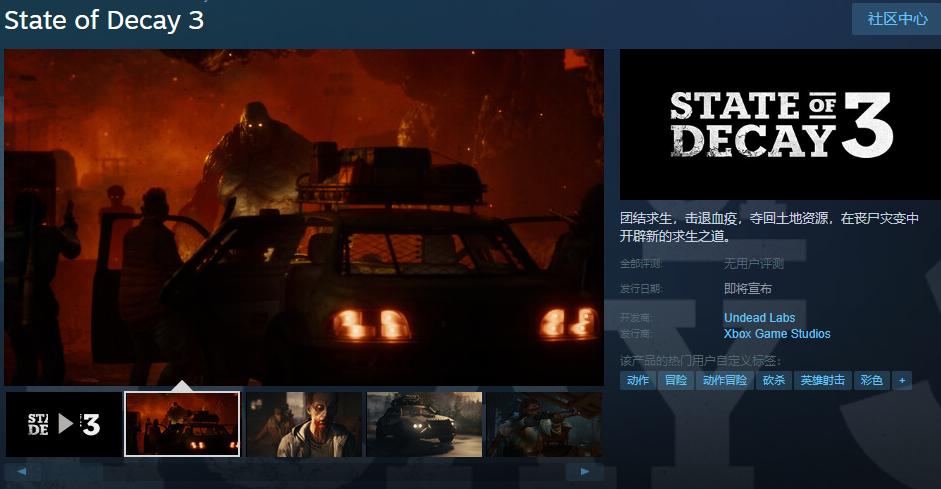Click the 即将宣布 release date text
Screen dimensions: 941x489
coord(747,289)
